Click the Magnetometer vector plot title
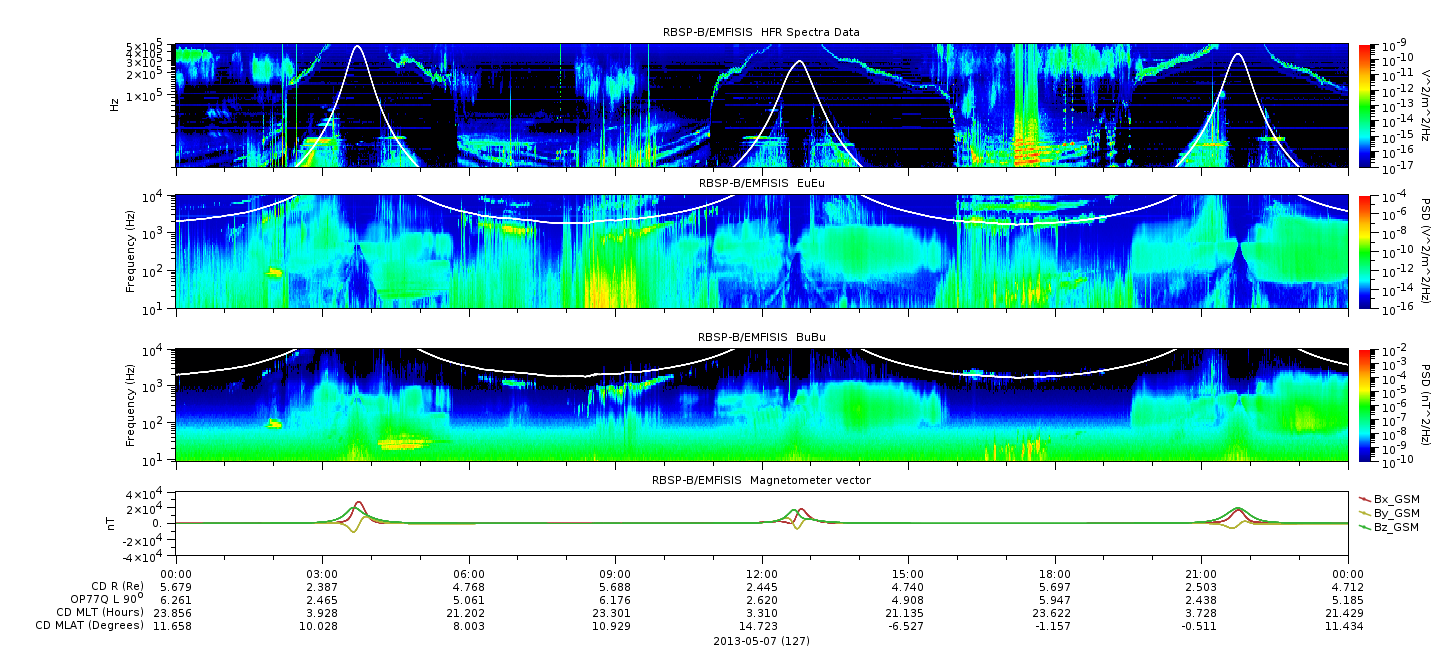Viewport: 1447px width, 658px height. [x=761, y=480]
